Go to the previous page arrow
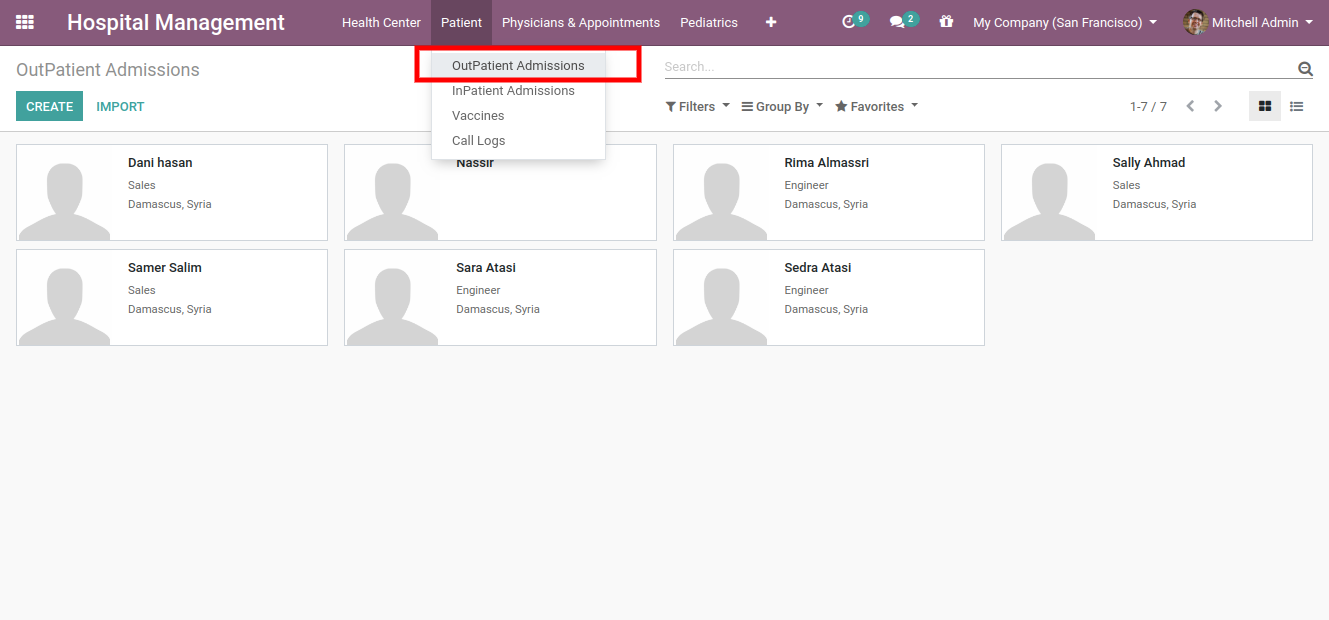This screenshot has width=1329, height=620. 1190,106
